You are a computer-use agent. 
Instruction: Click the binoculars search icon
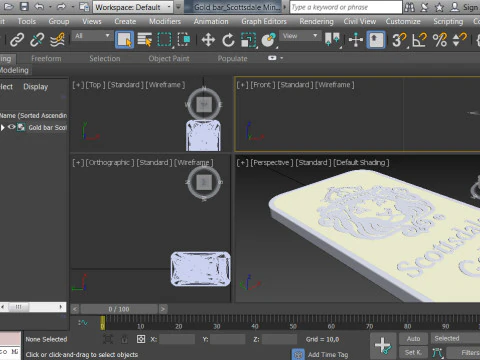pos(409,7)
